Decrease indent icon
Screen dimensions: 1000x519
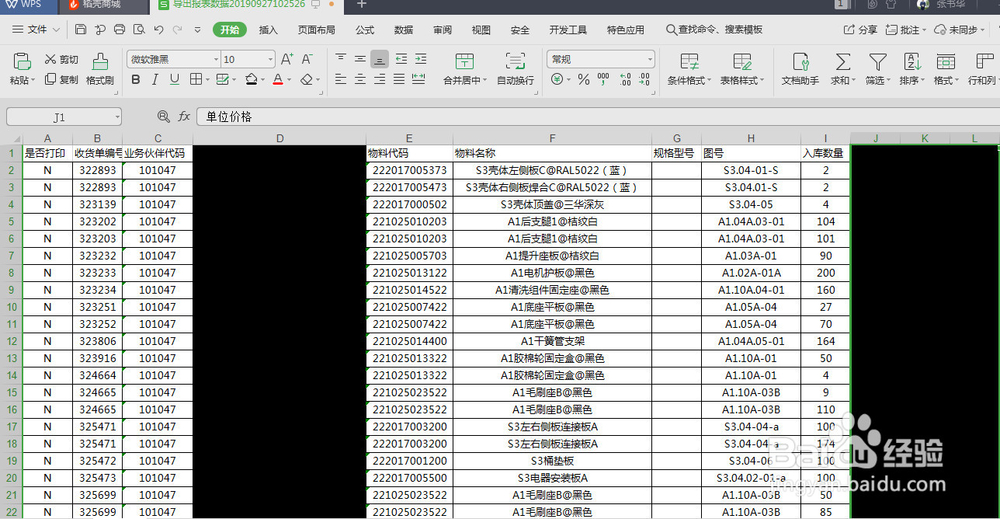401,59
